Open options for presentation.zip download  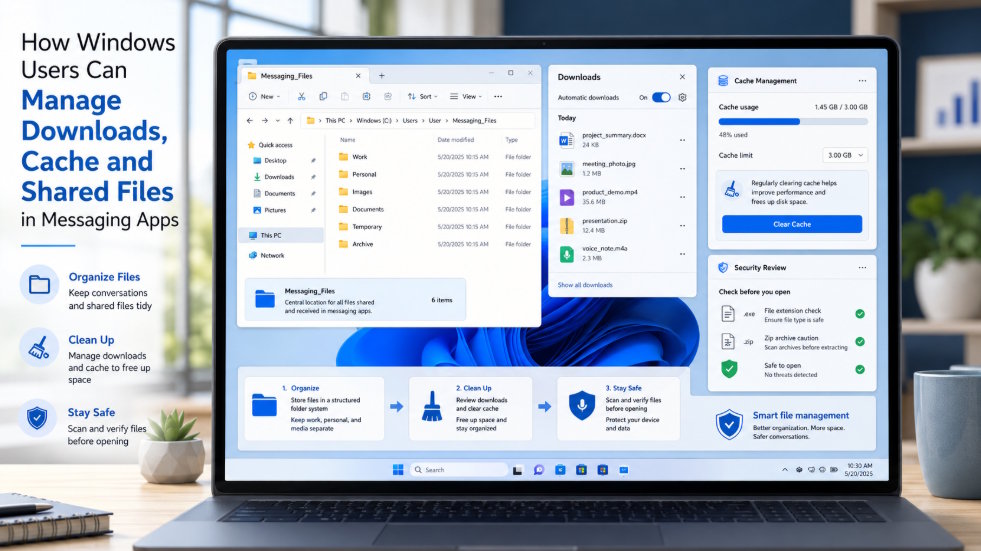point(683,226)
